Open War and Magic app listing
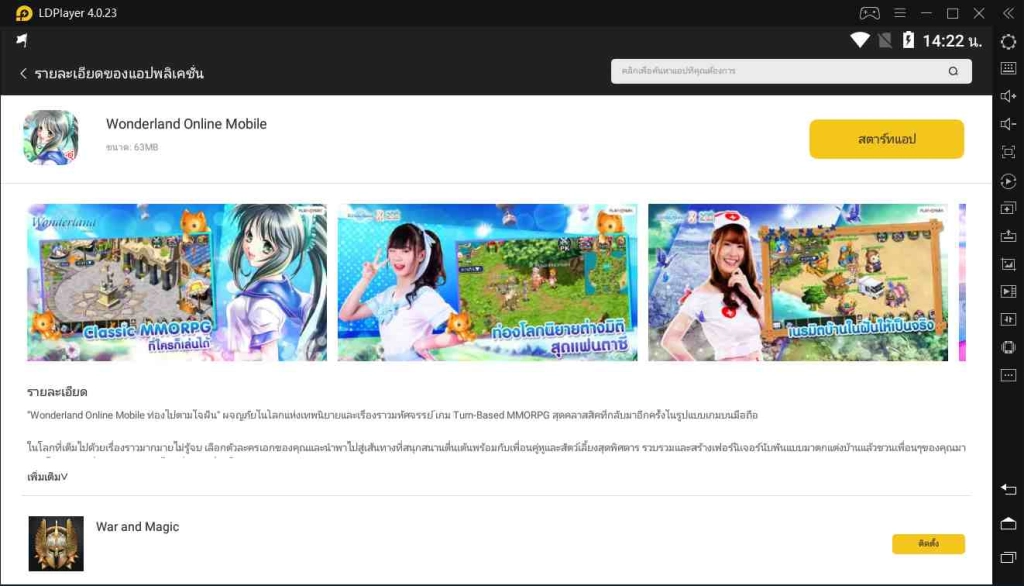Screen dimensions: 1024x586 137,527
